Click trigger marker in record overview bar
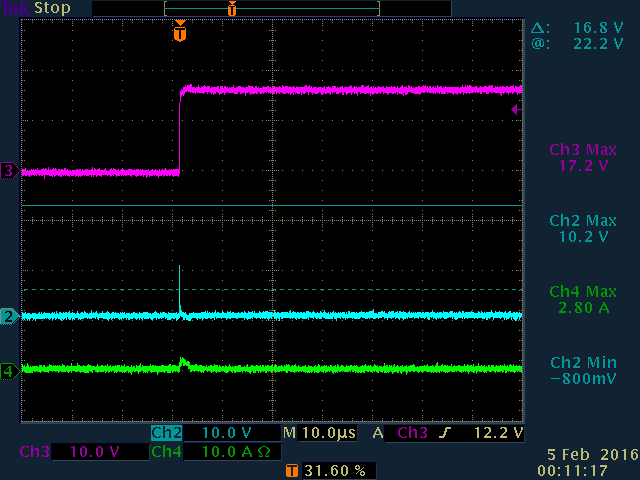This screenshot has height=480, width=640. 232,8
